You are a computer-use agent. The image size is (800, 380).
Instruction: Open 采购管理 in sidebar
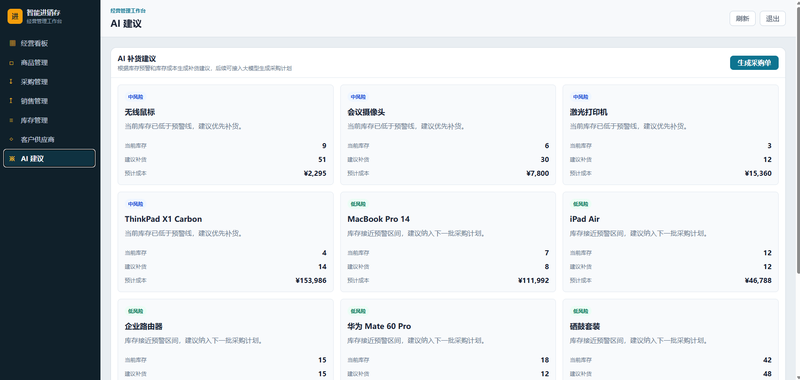(49, 82)
